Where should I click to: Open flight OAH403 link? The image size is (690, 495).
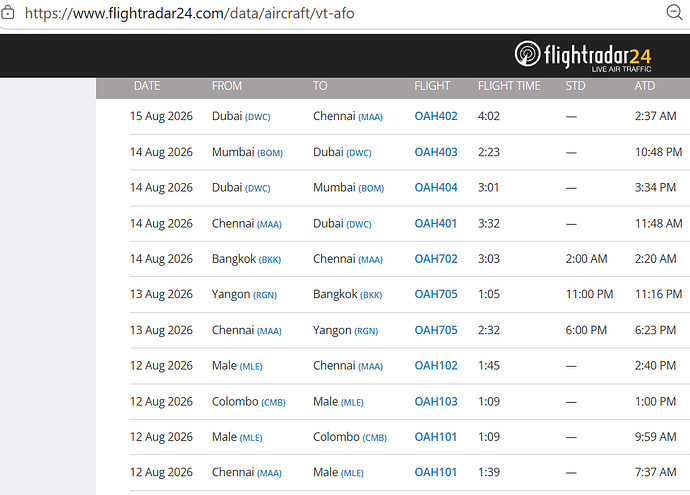436,152
